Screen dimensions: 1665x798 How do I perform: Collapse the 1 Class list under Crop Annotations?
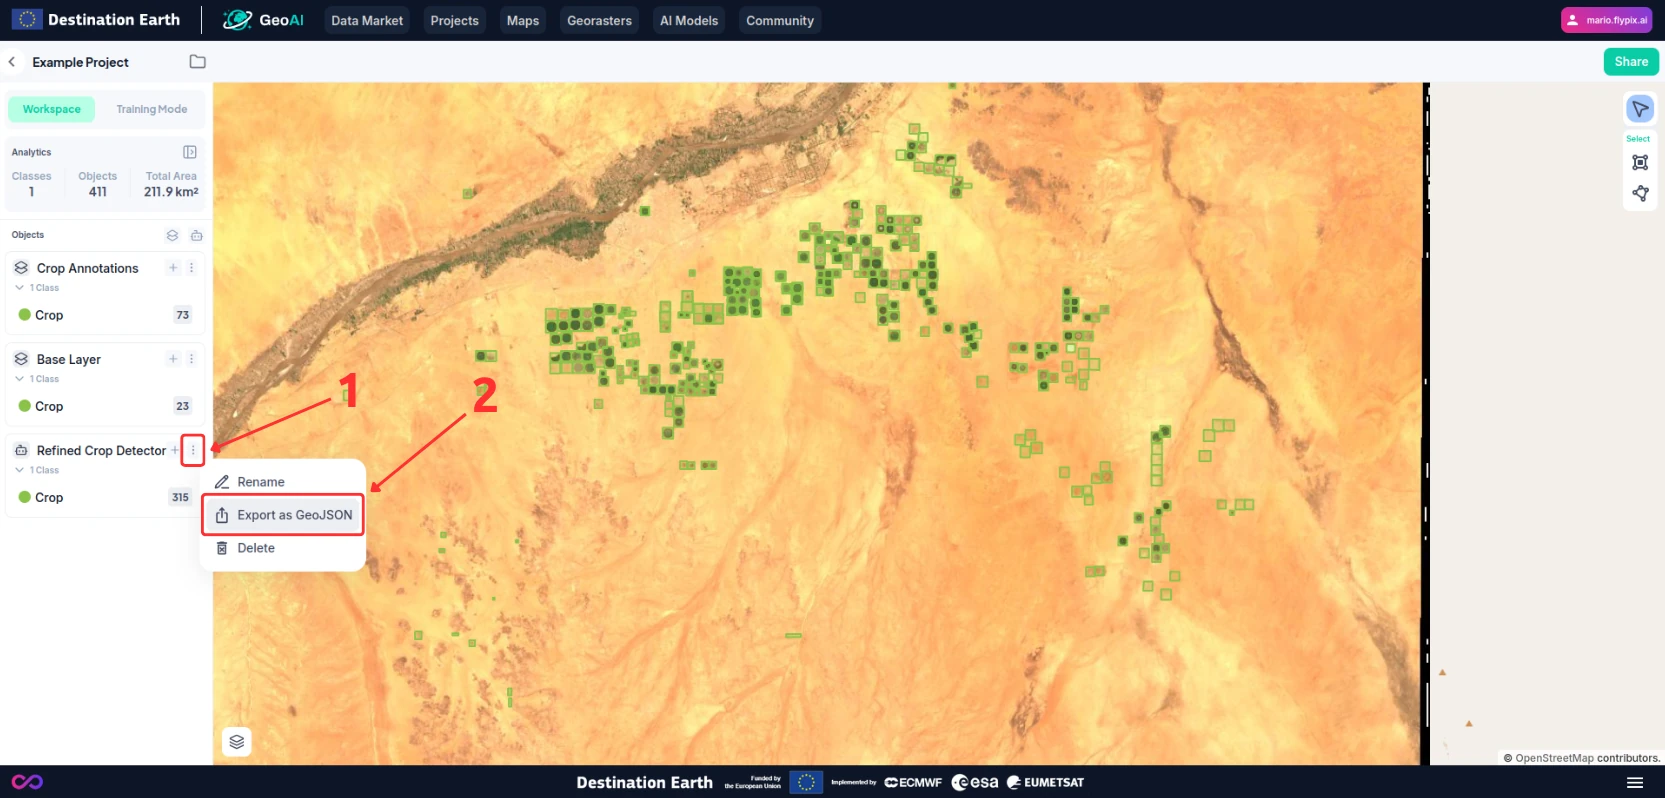[x=20, y=288]
